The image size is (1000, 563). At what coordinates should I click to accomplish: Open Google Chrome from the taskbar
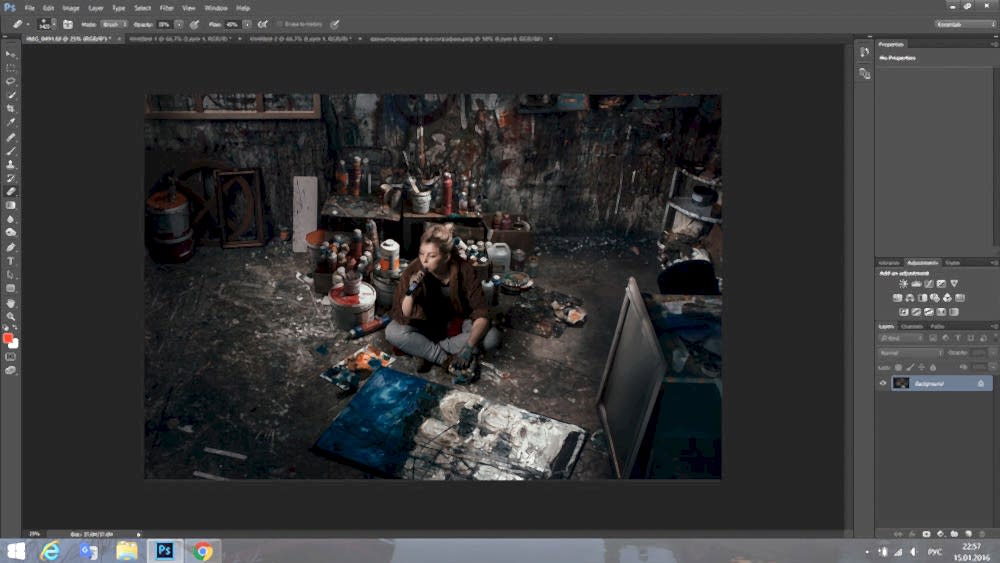203,551
